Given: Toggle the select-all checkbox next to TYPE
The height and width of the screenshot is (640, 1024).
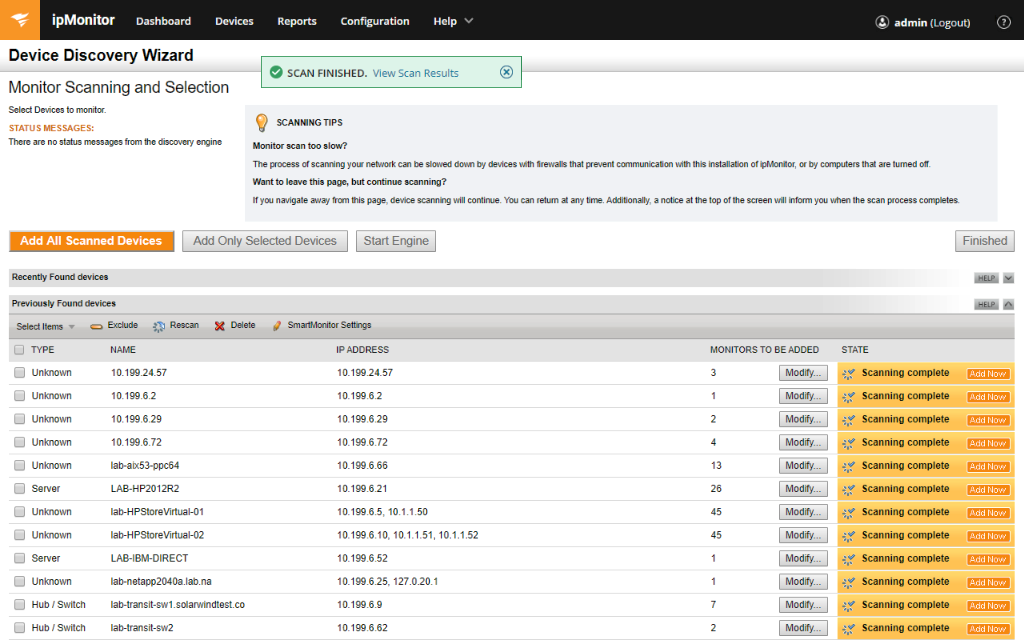Looking at the screenshot, I should 19,350.
